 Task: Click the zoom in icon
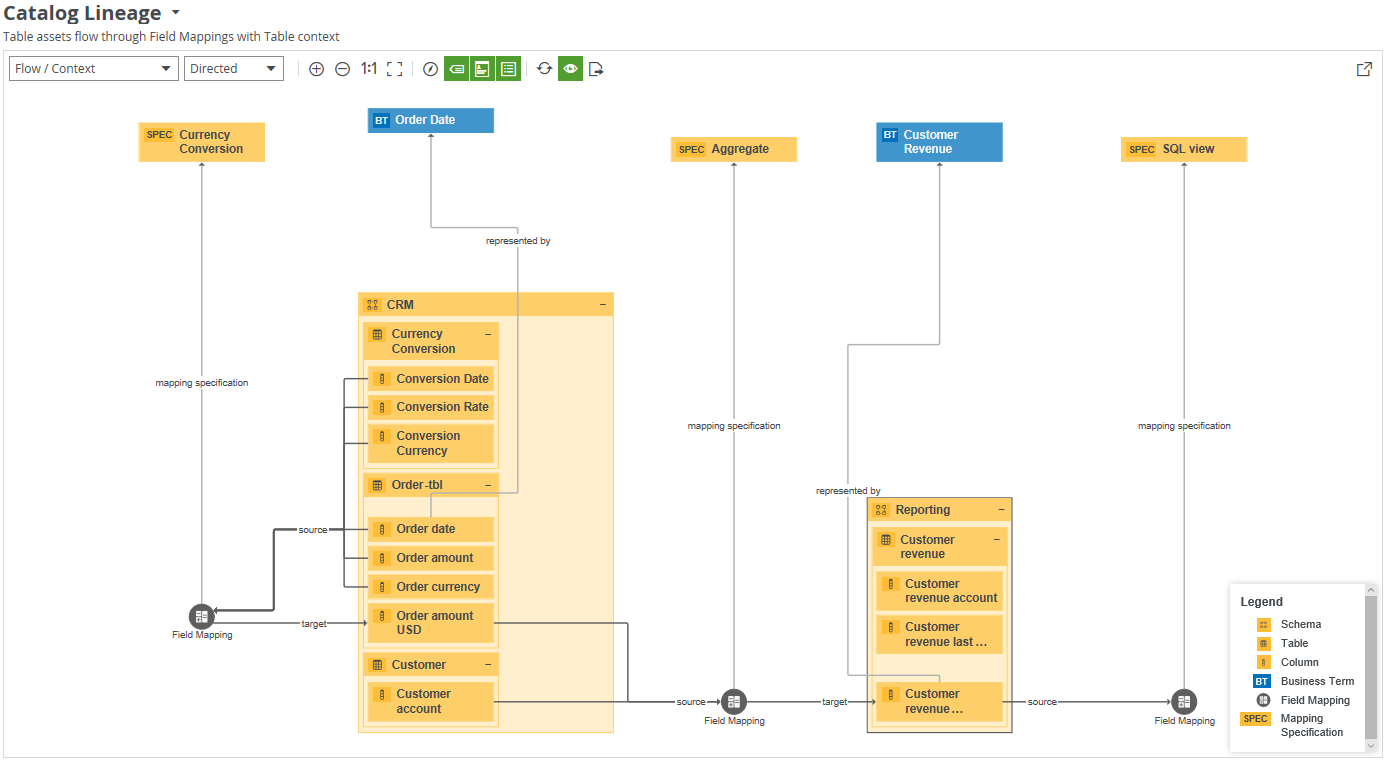click(316, 69)
